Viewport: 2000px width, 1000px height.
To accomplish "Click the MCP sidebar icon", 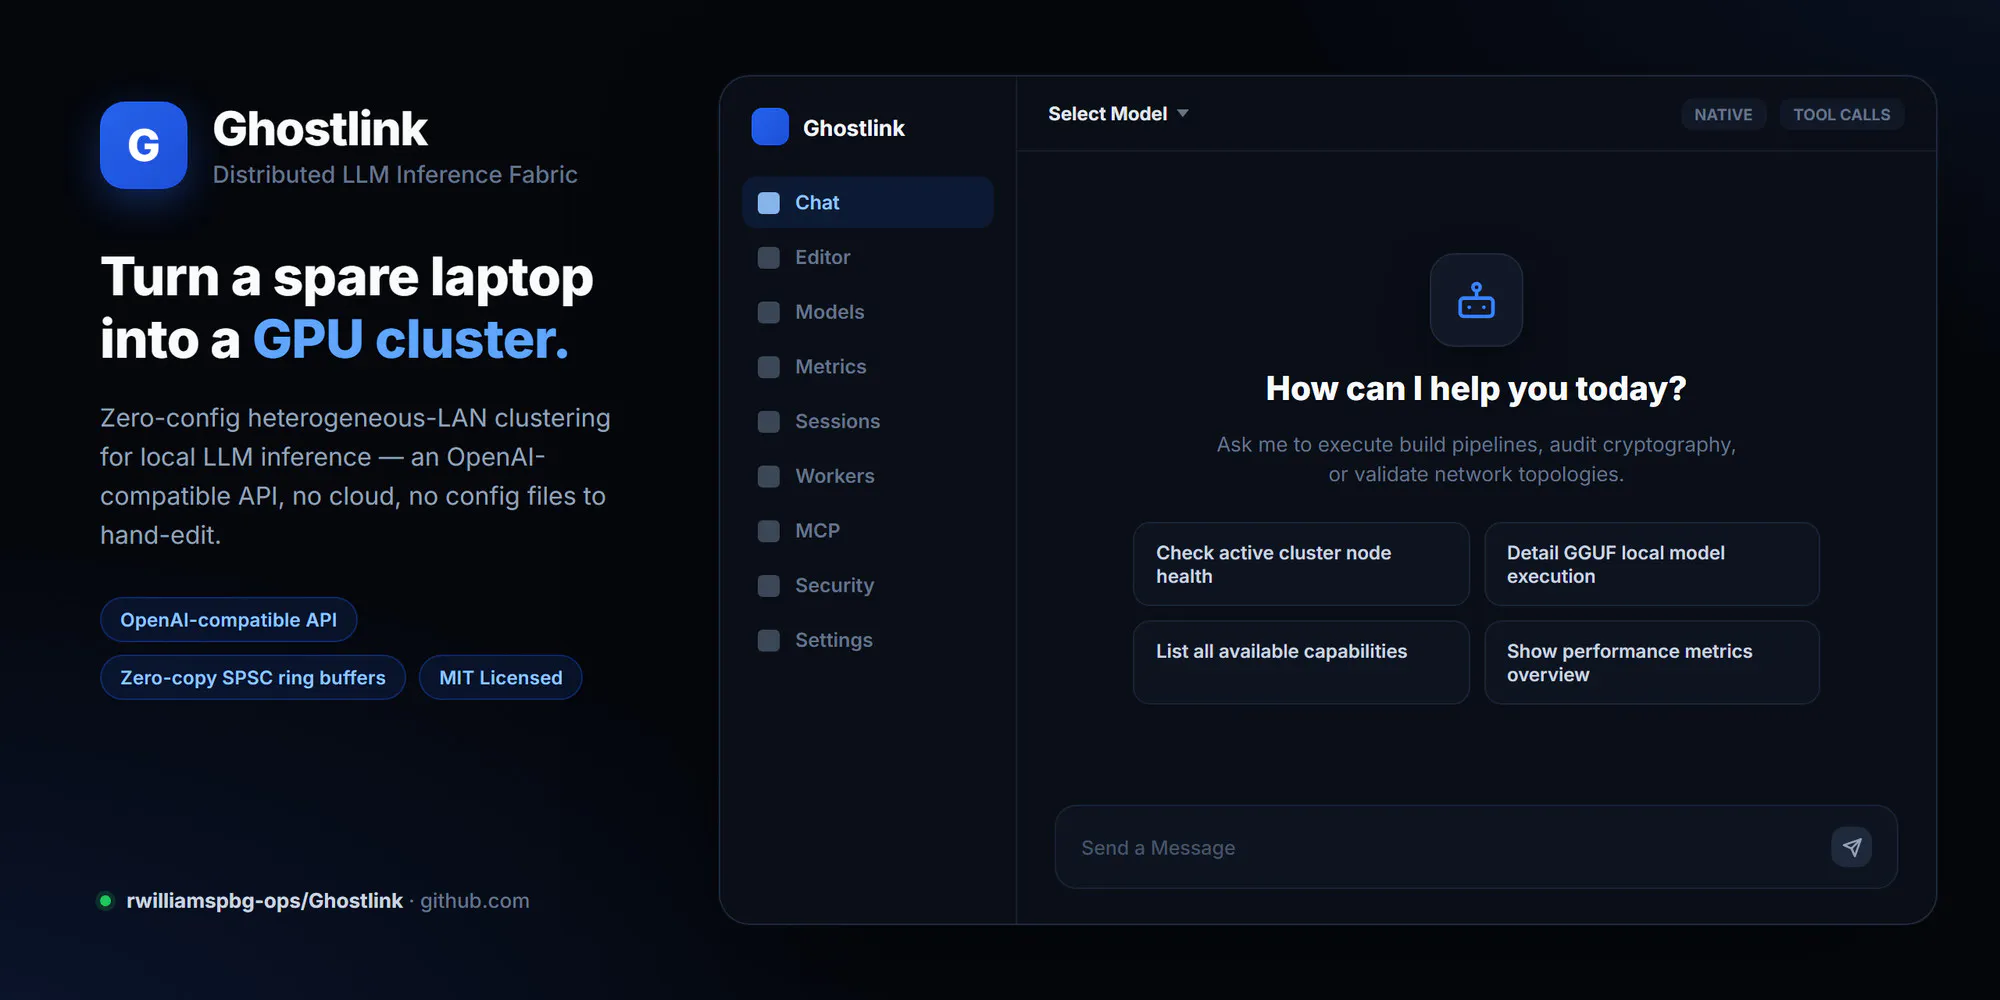I will [x=769, y=531].
